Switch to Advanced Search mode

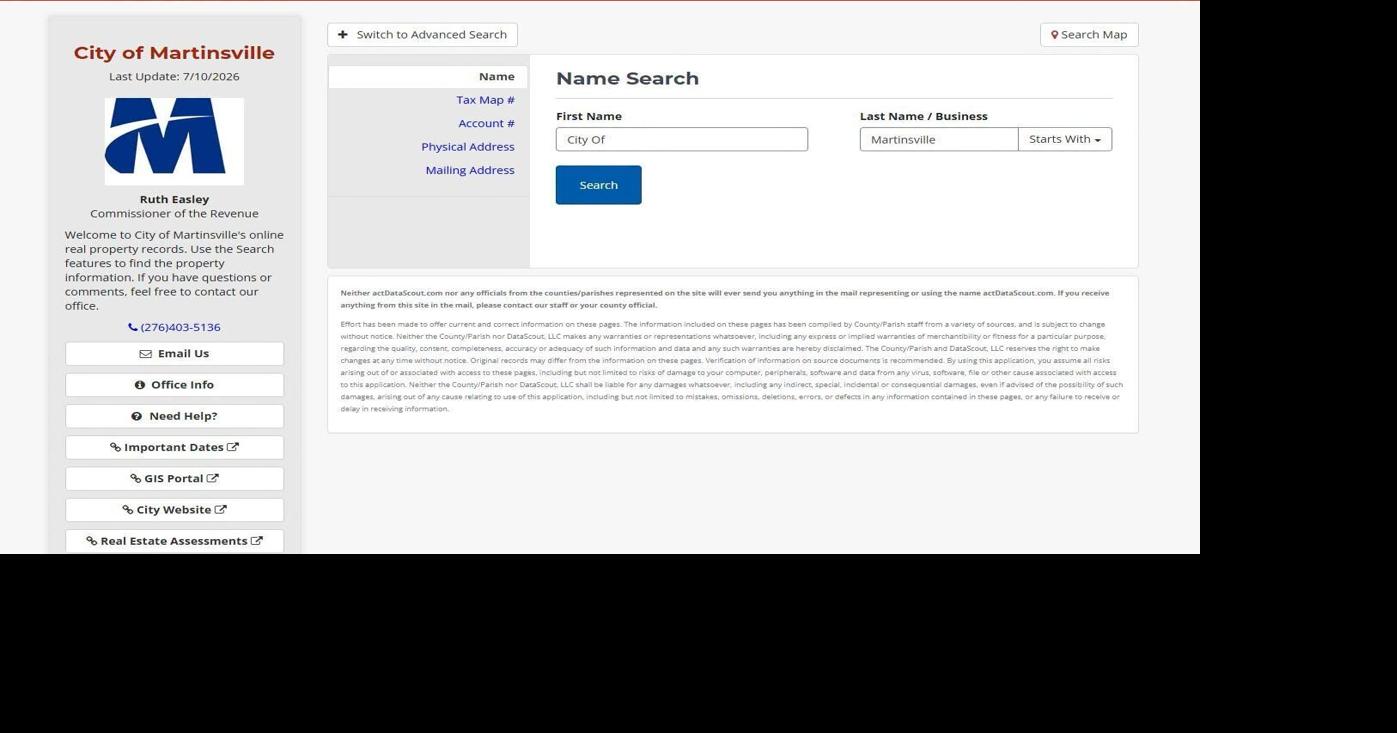[422, 35]
